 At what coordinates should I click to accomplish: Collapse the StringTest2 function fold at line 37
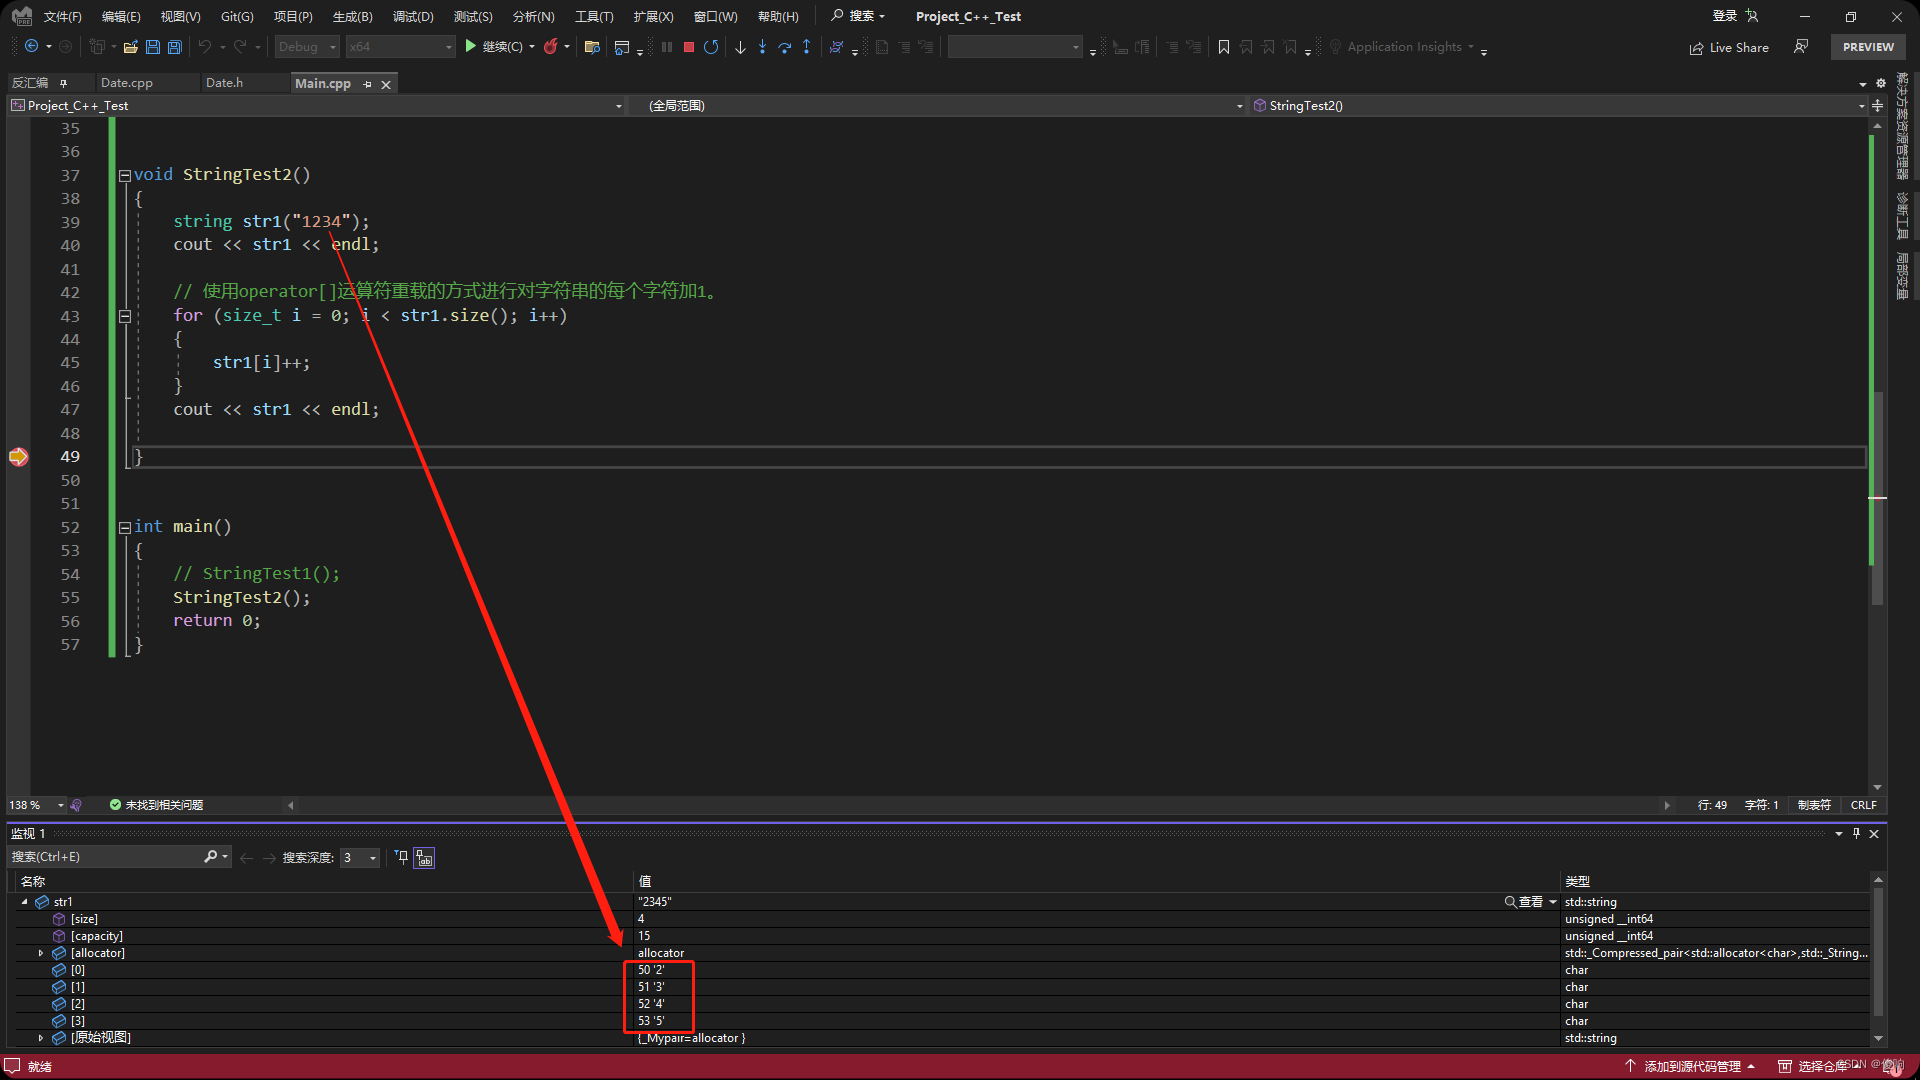click(x=125, y=176)
